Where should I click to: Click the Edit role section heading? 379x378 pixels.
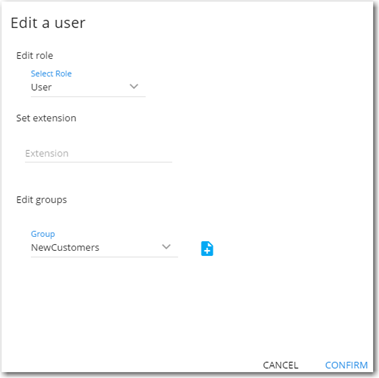click(35, 55)
